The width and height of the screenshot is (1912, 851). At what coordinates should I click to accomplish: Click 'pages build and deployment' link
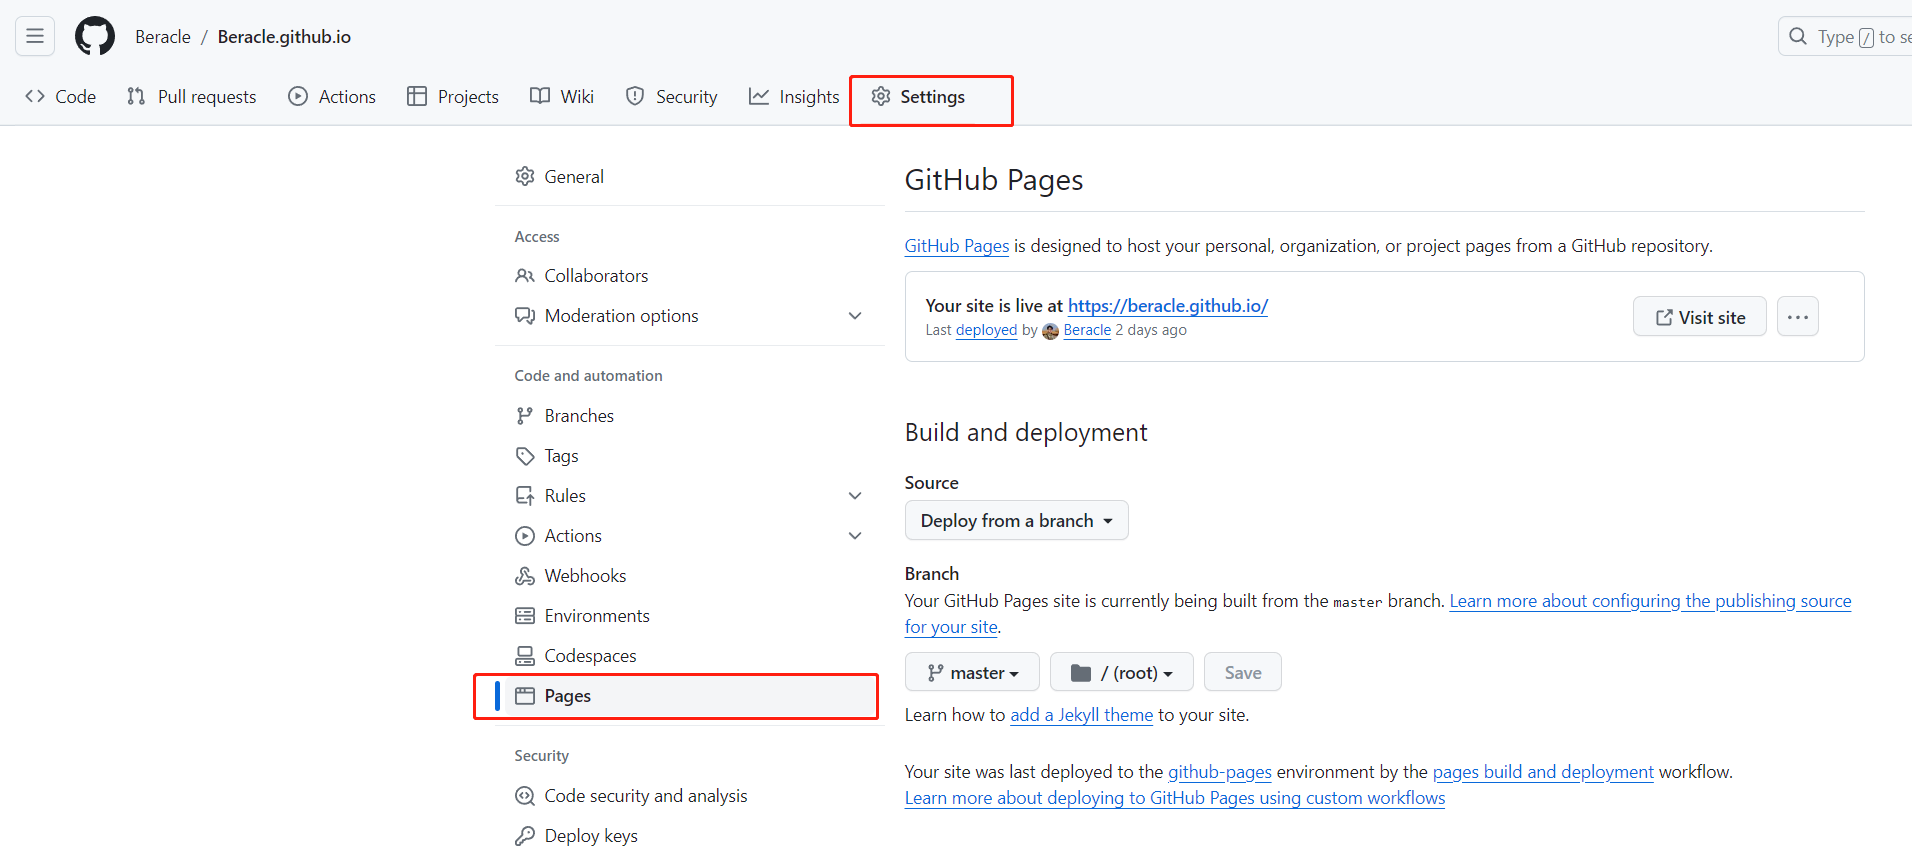click(x=1543, y=772)
